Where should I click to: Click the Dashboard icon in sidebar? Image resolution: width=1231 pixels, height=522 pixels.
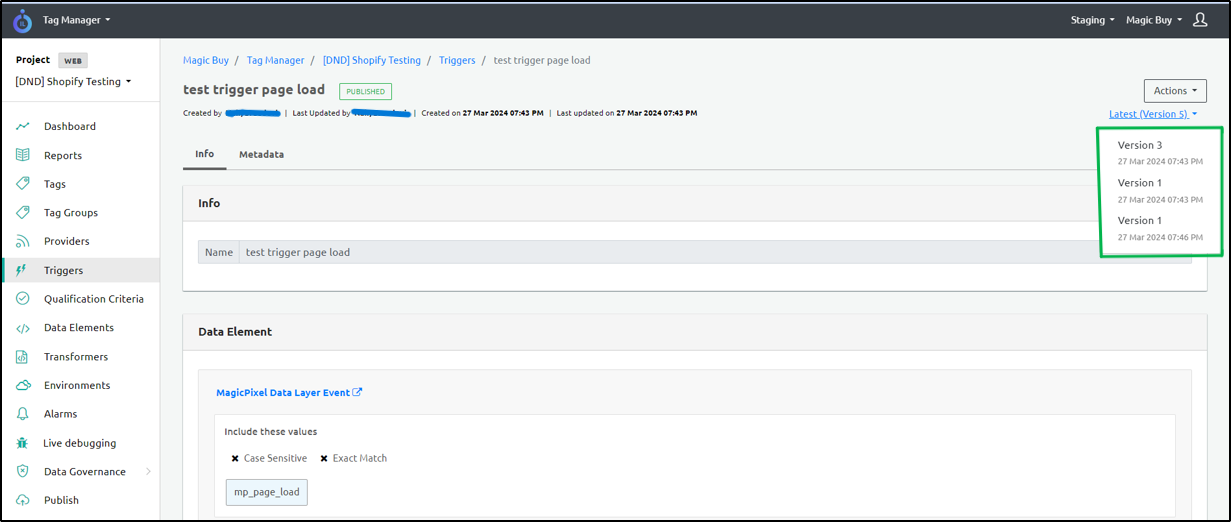coord(22,126)
